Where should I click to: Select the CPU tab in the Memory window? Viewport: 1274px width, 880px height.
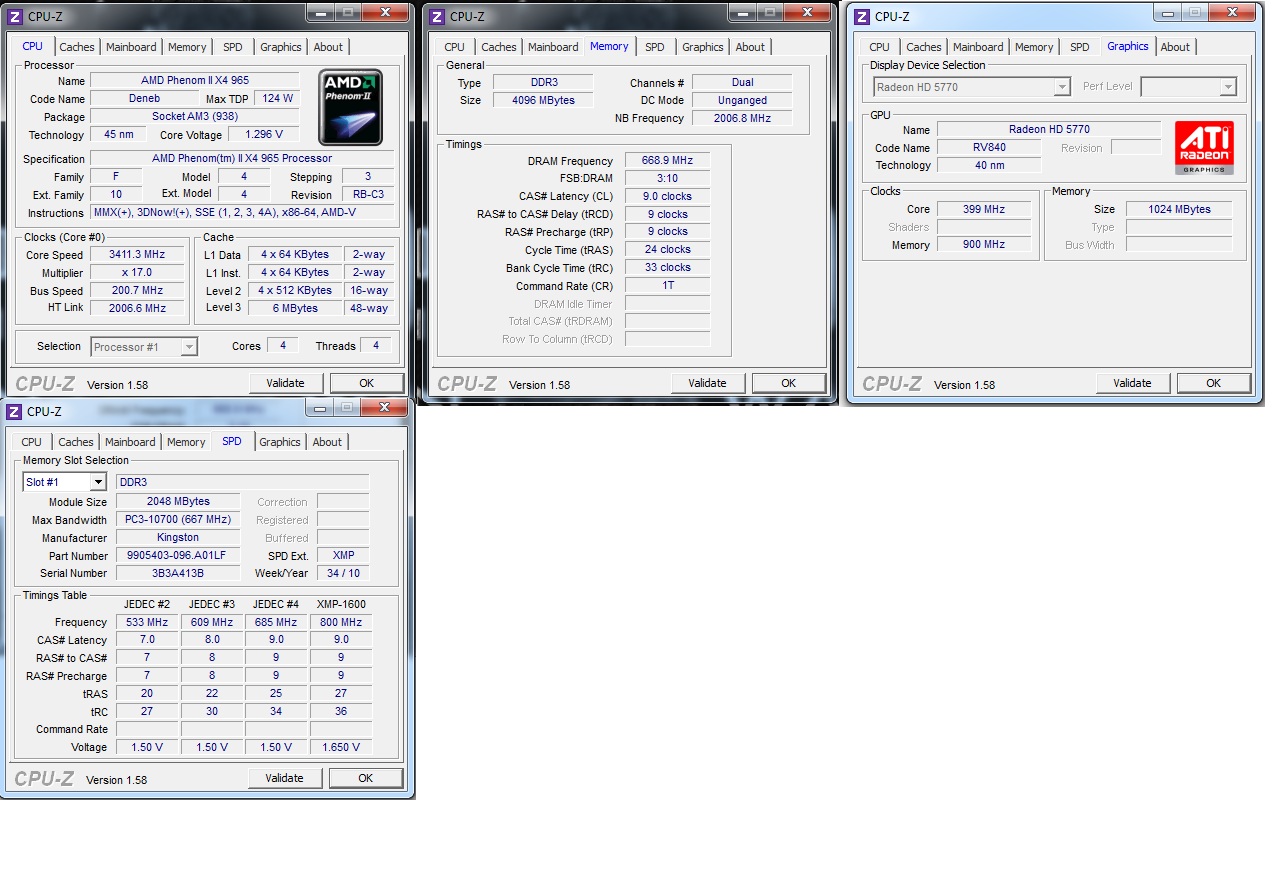tap(454, 47)
